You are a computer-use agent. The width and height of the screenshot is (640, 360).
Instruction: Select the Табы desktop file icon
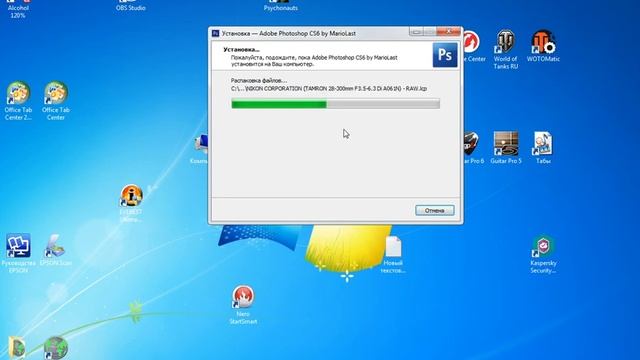(543, 148)
